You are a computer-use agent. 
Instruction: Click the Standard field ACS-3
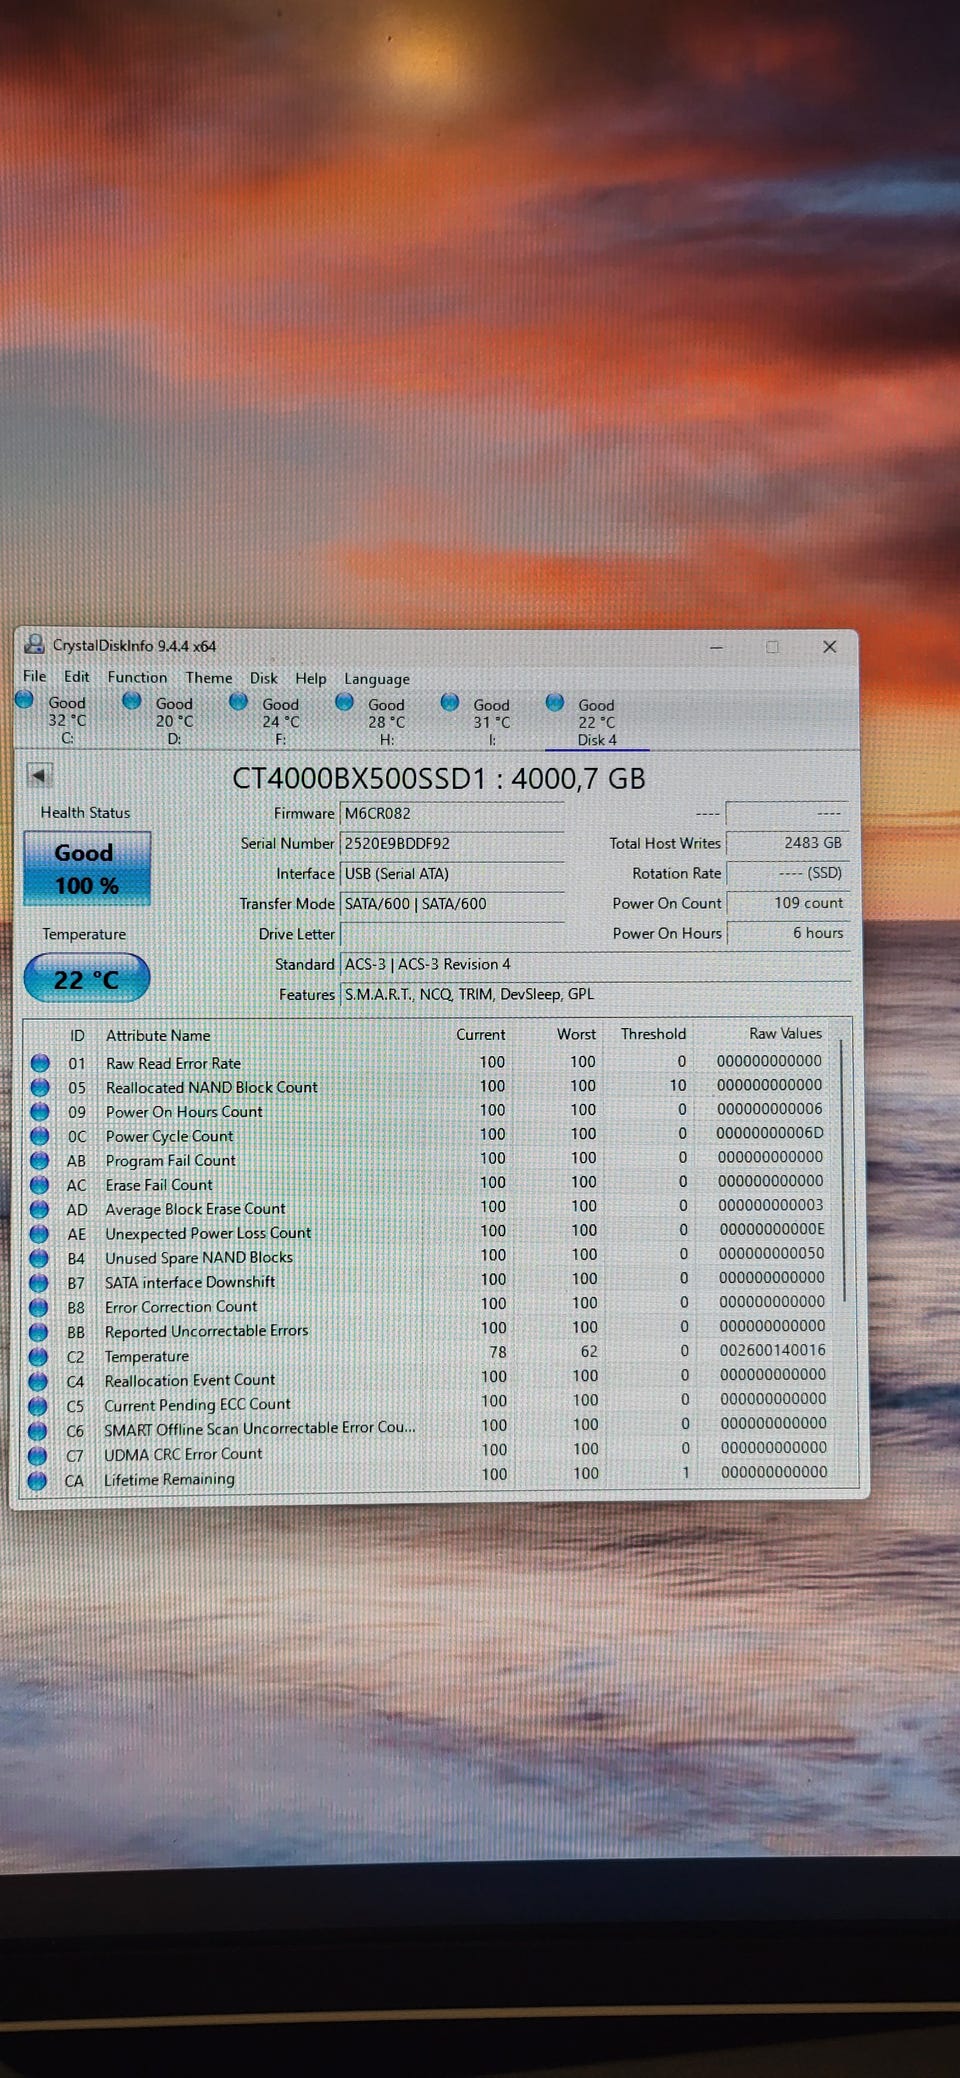click(x=595, y=964)
